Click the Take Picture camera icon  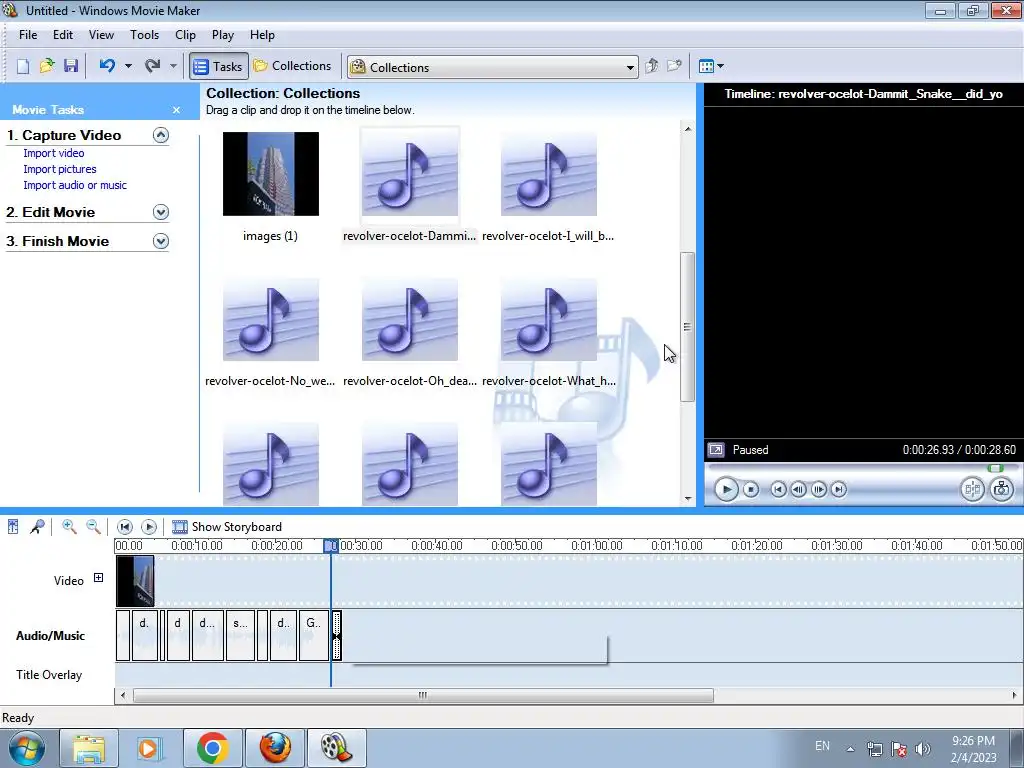(1002, 489)
